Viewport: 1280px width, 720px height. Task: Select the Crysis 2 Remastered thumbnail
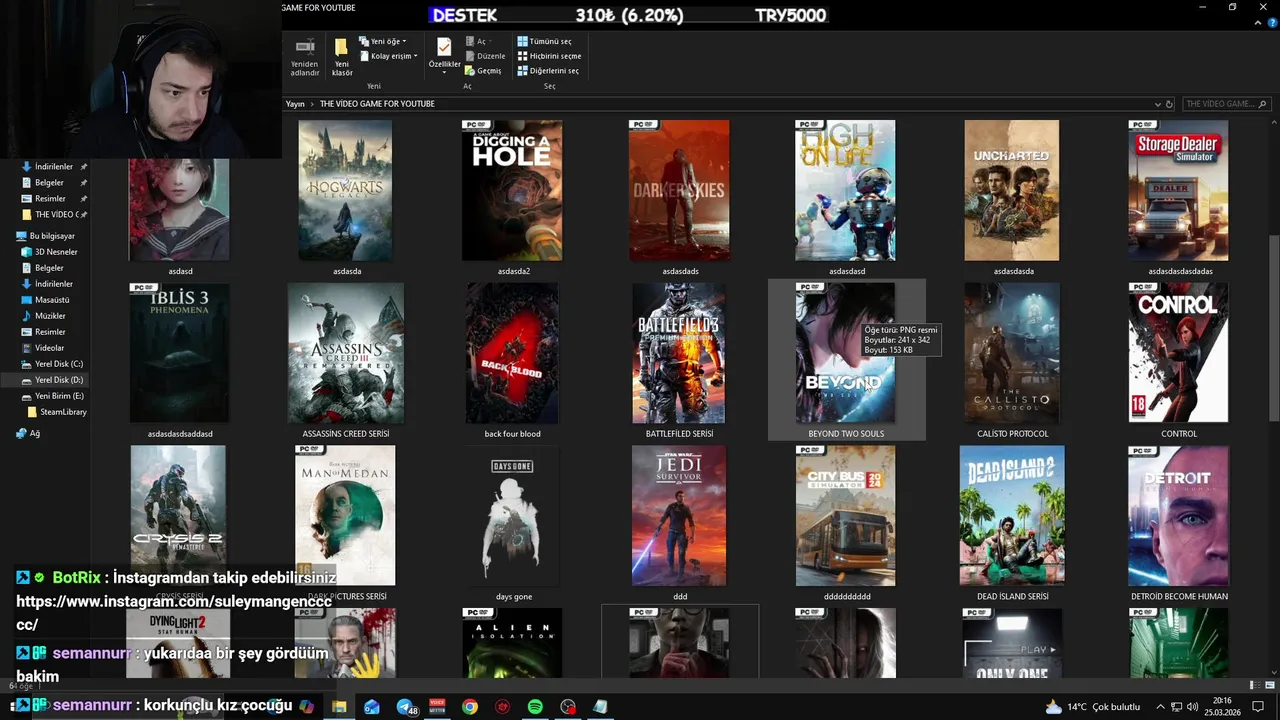pos(178,516)
